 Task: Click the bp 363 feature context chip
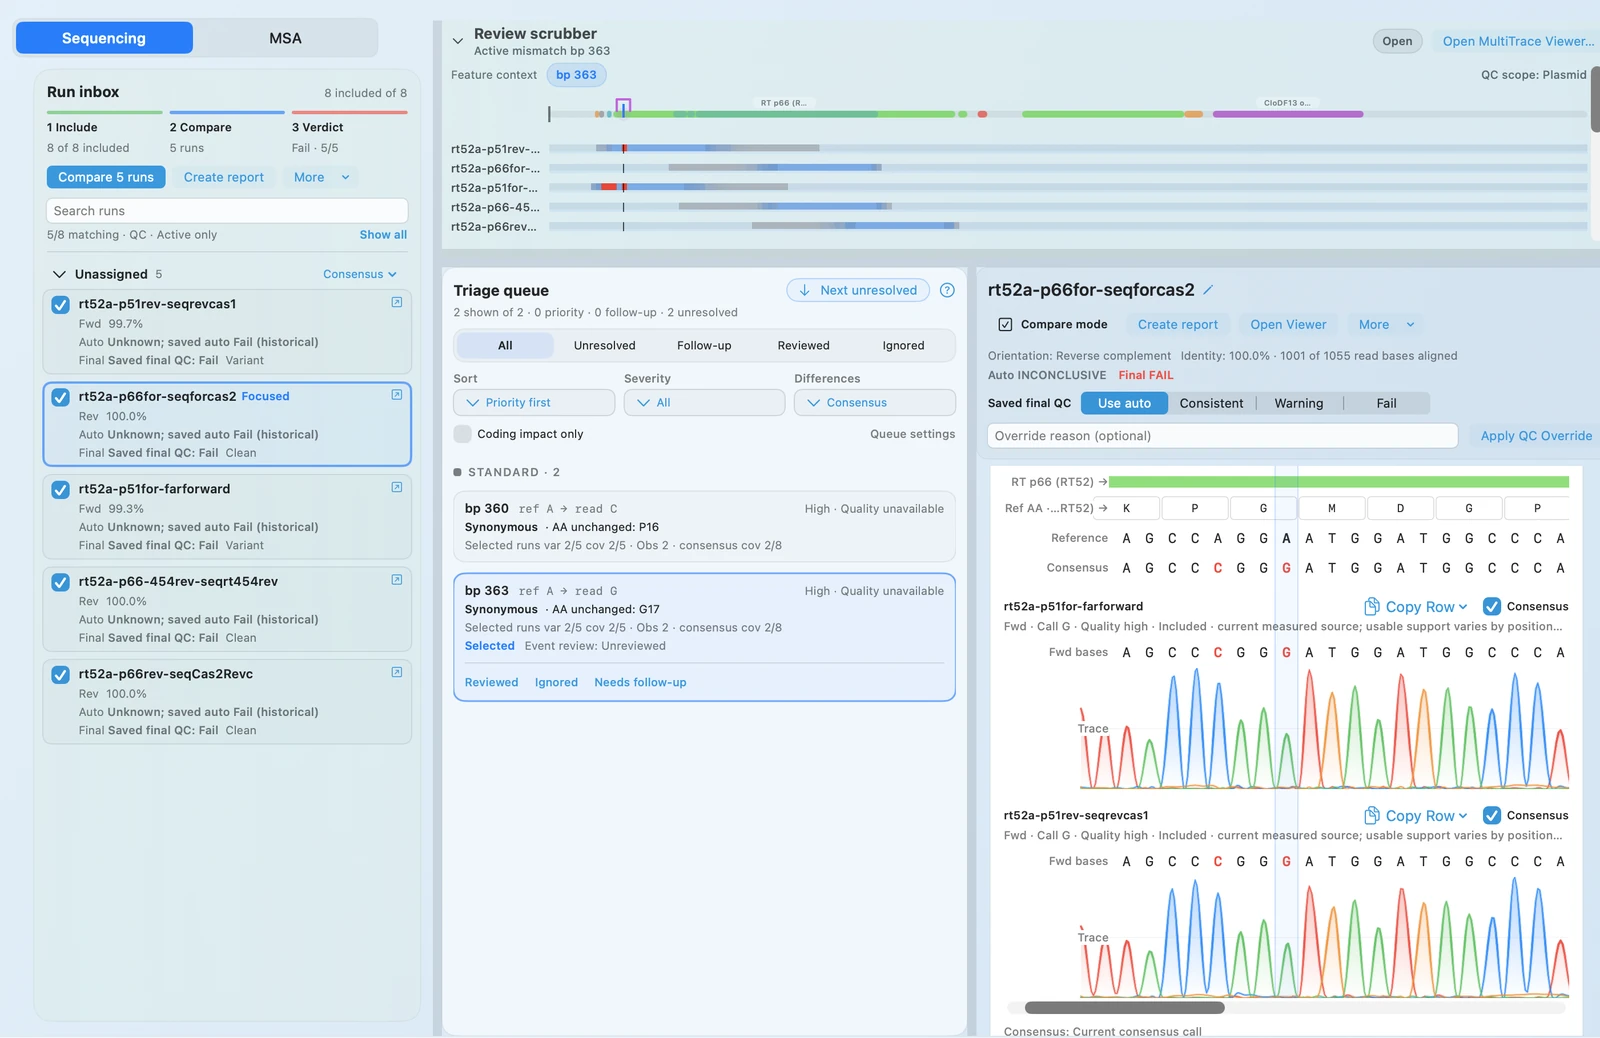point(576,75)
